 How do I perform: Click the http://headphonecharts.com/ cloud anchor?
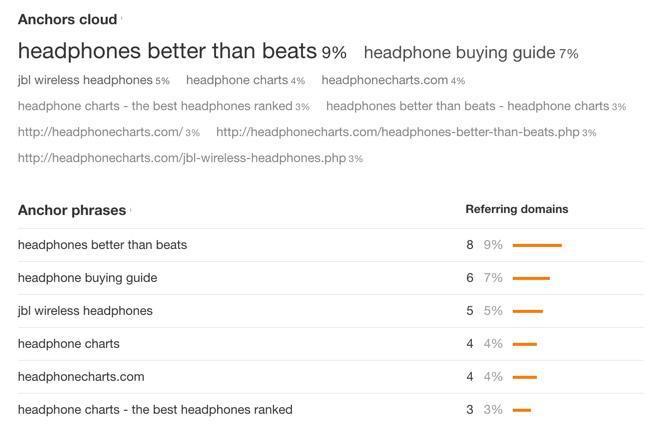(100, 132)
